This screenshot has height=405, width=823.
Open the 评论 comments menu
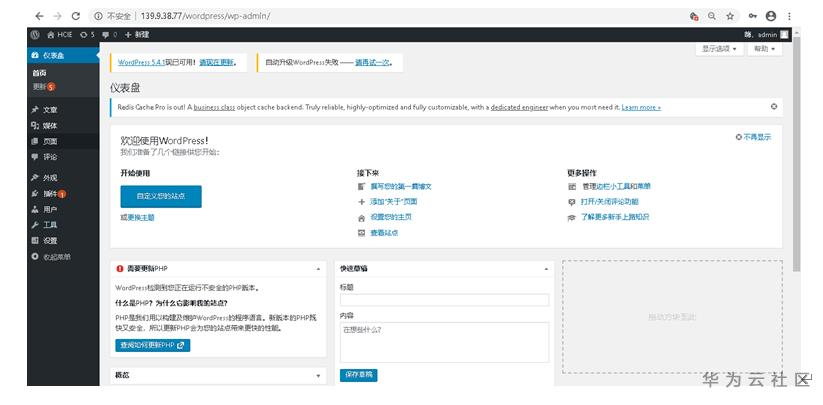tap(63, 157)
